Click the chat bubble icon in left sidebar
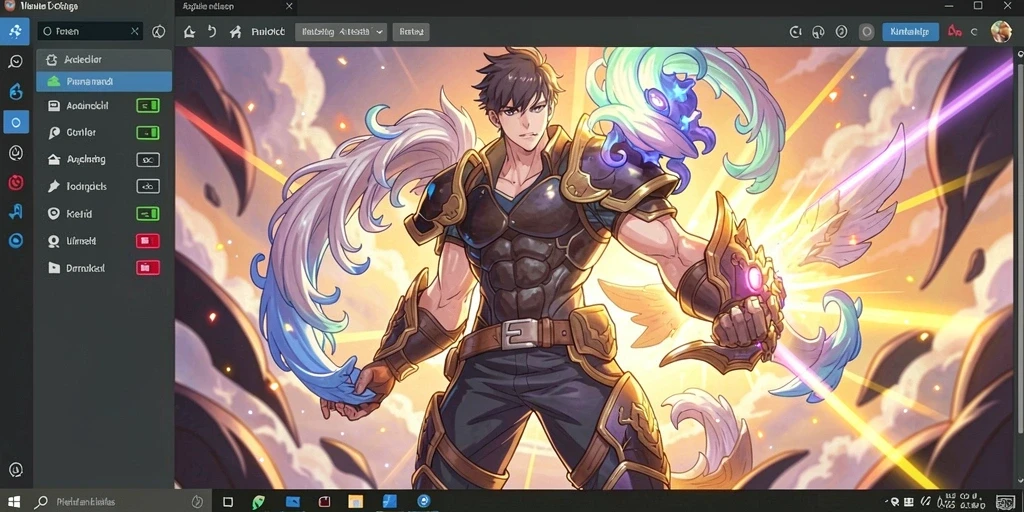 click(x=15, y=62)
